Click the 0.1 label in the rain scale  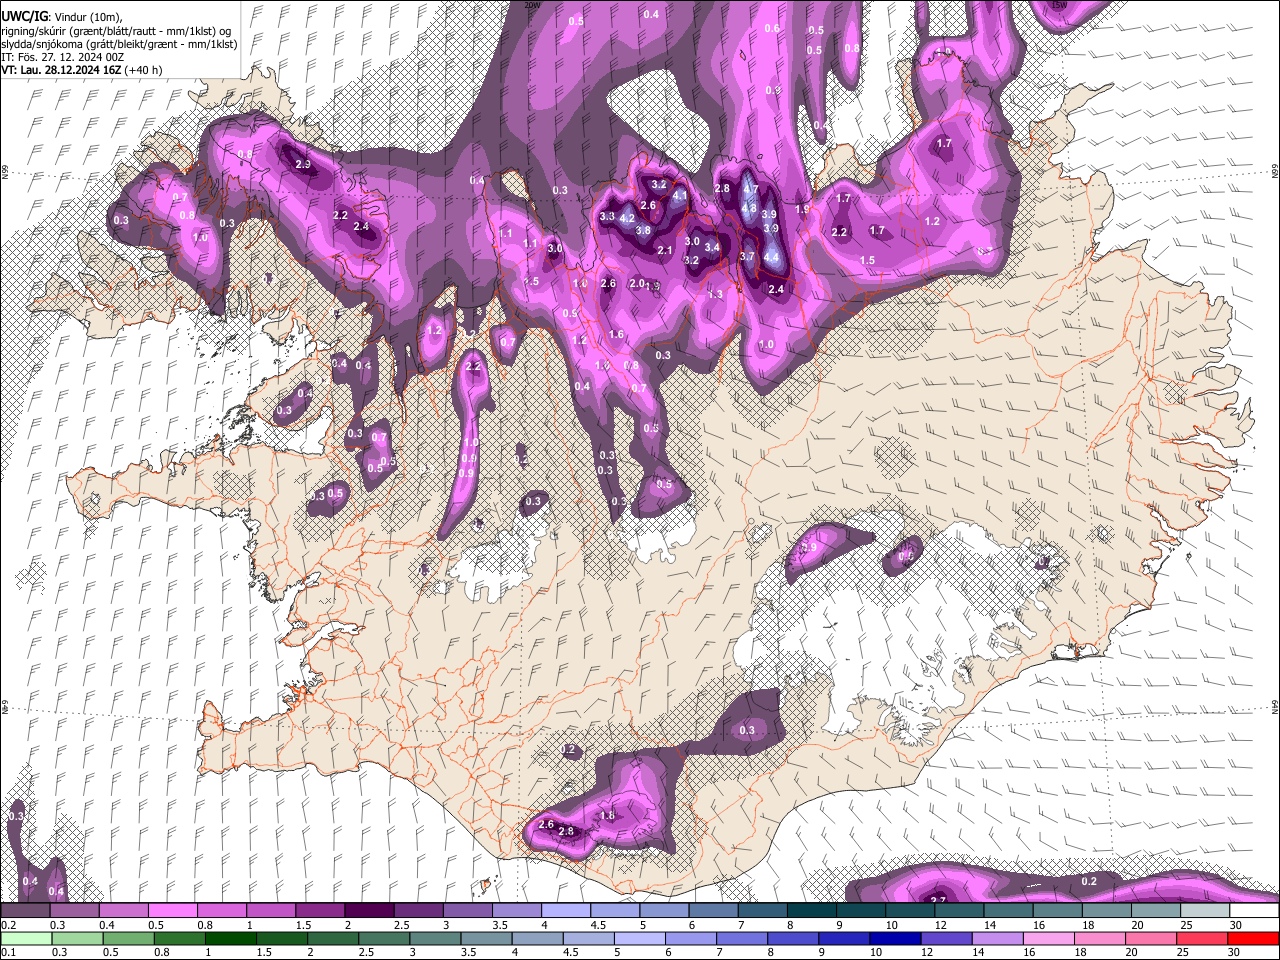pos(7,952)
